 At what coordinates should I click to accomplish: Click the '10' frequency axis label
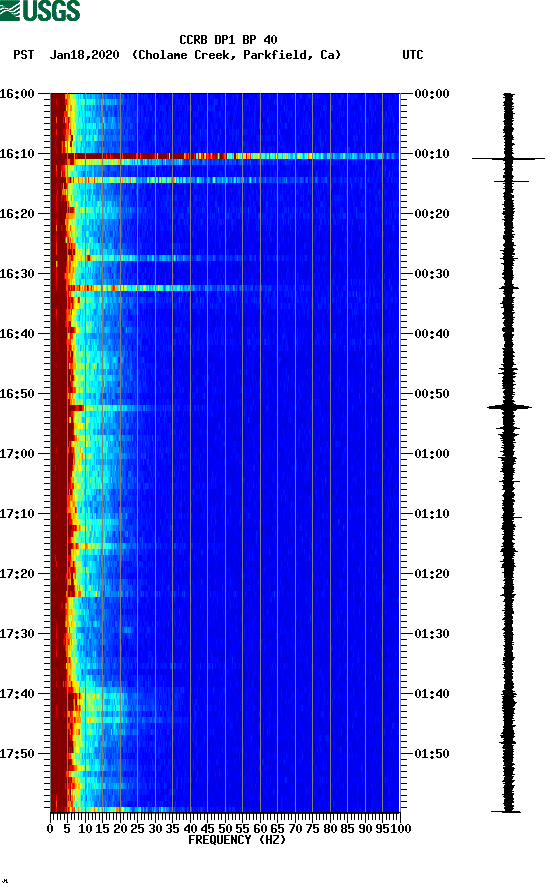[85, 829]
